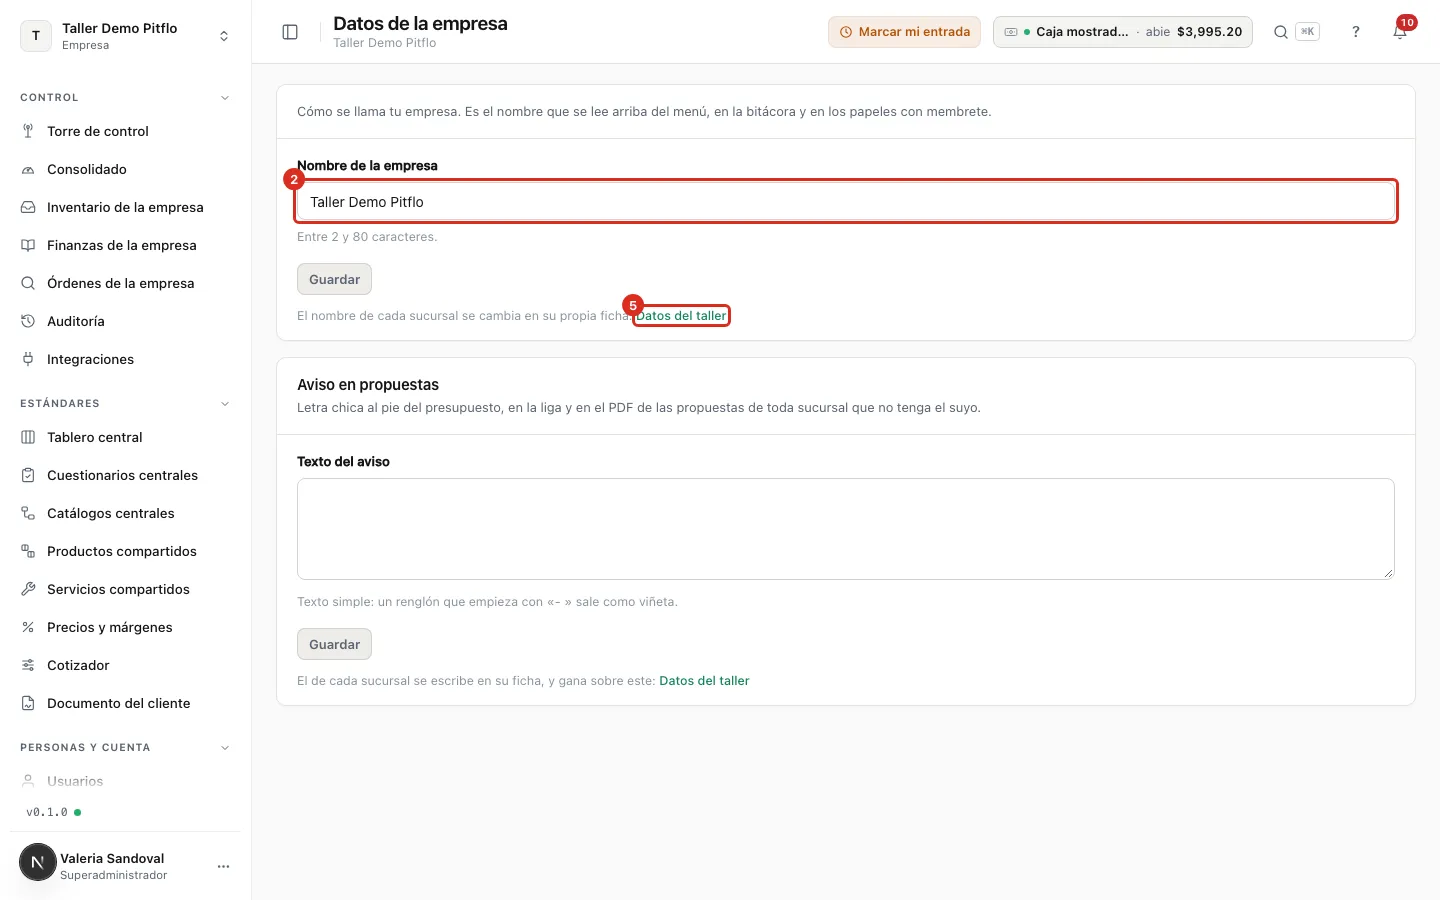Click Integraciones plug icon
Viewport: 1440px width, 900px height.
click(x=28, y=359)
